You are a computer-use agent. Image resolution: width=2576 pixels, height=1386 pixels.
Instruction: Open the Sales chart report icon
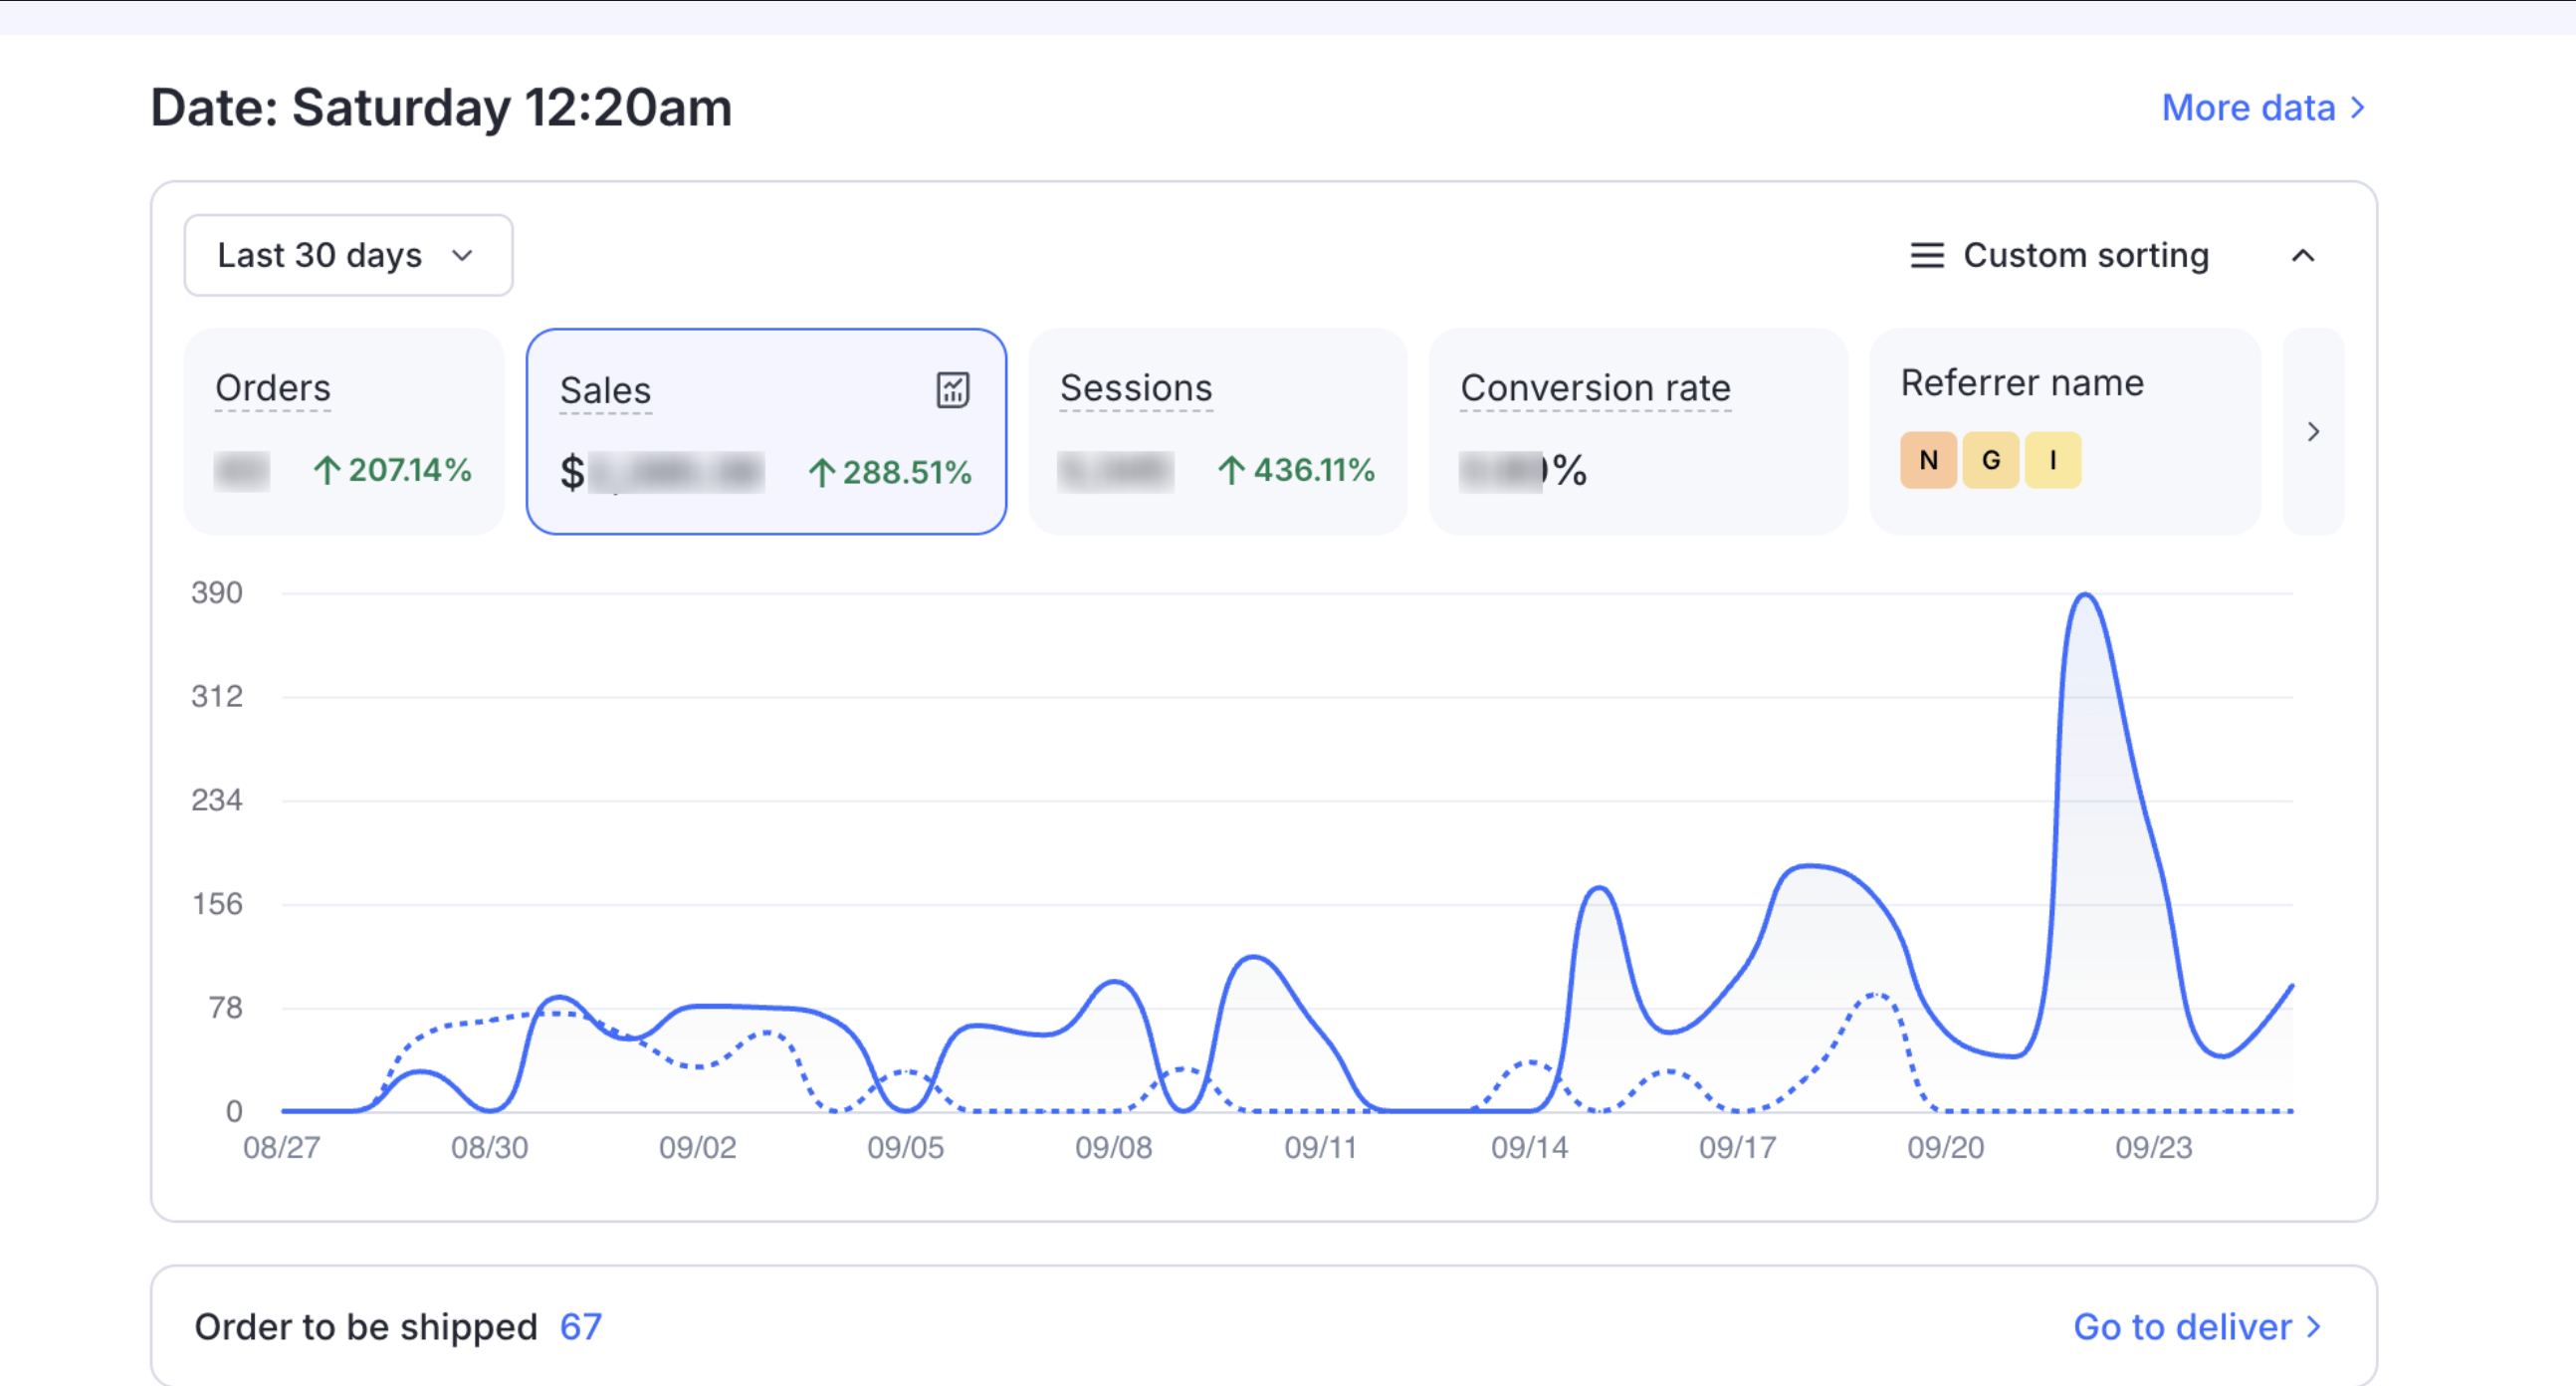(952, 389)
